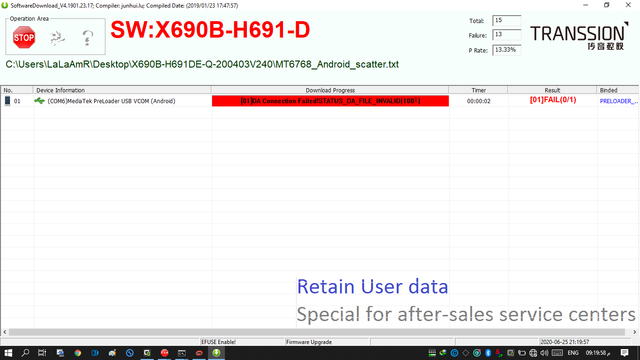Viewport: 640px width, 360px height.
Task: Click the ENG language indicator
Action: (573, 353)
